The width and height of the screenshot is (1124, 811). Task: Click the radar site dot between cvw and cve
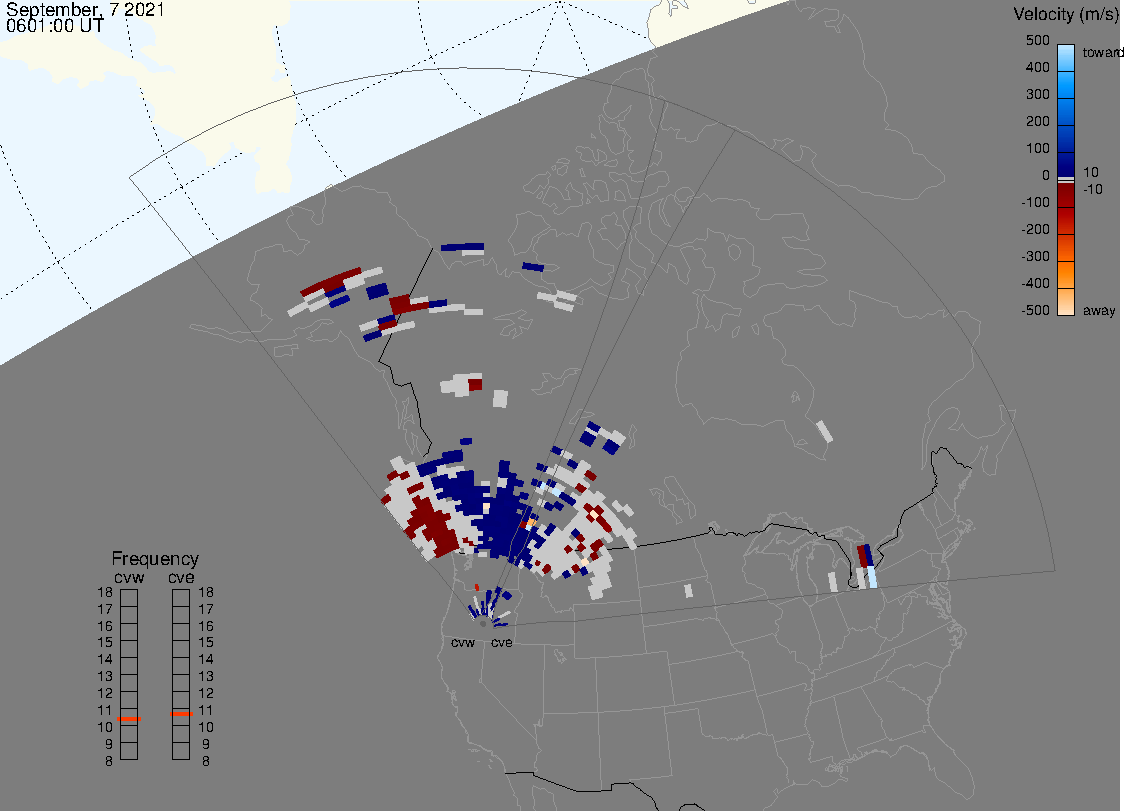(482, 624)
